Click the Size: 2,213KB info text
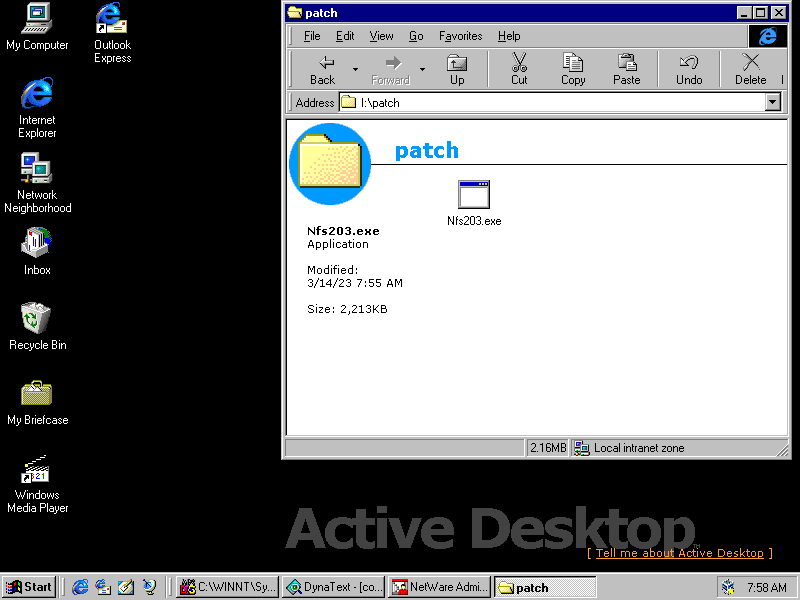This screenshot has height=600, width=800. [x=347, y=309]
